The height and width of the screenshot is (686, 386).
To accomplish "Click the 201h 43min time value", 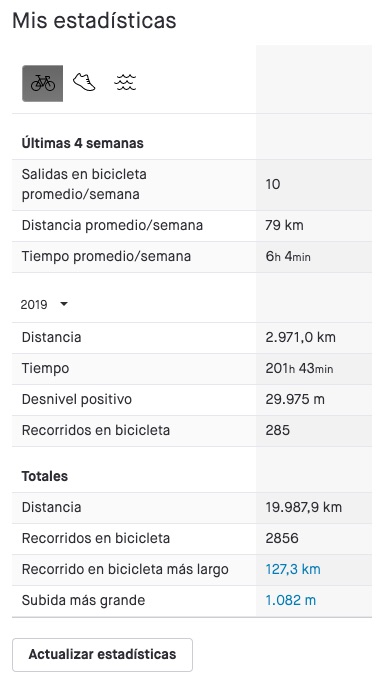I will 299,368.
